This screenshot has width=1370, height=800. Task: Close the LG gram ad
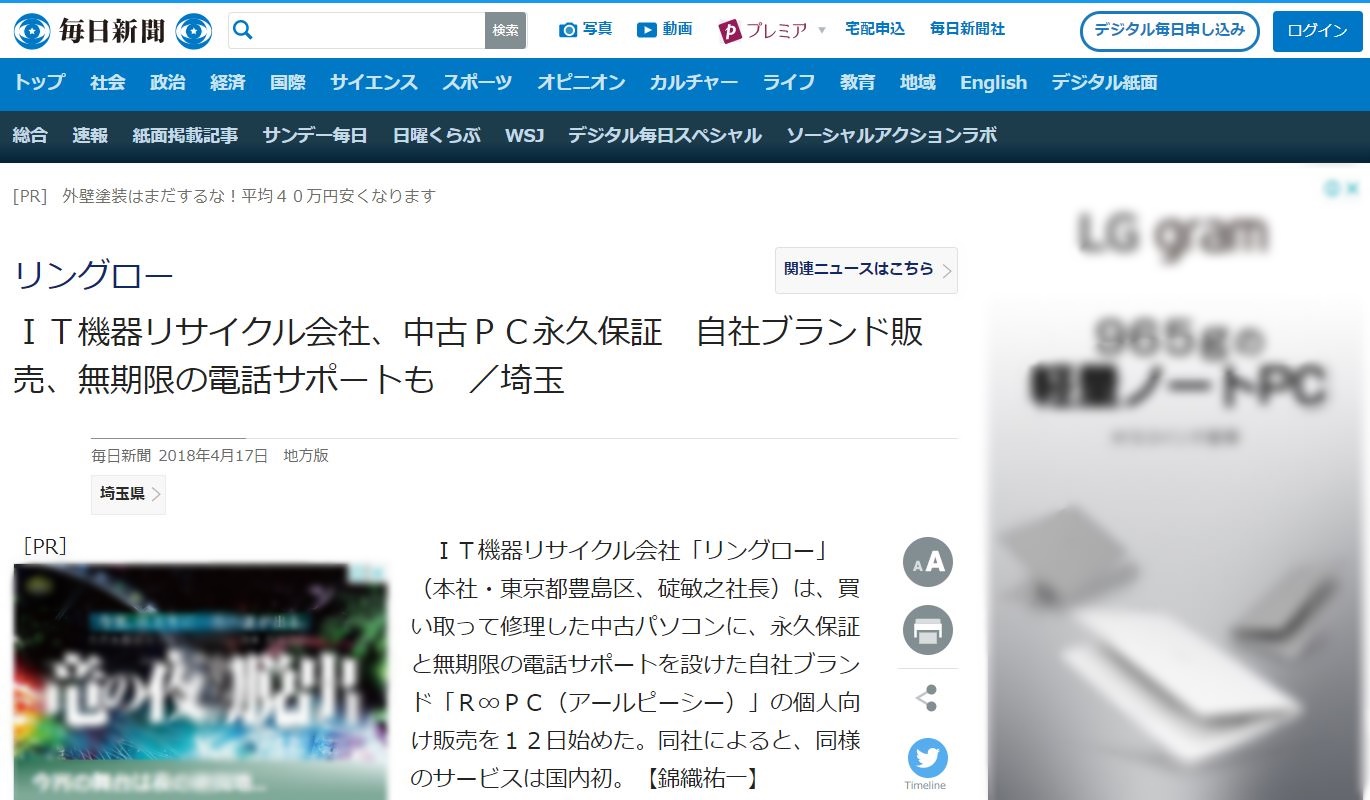point(1352,188)
